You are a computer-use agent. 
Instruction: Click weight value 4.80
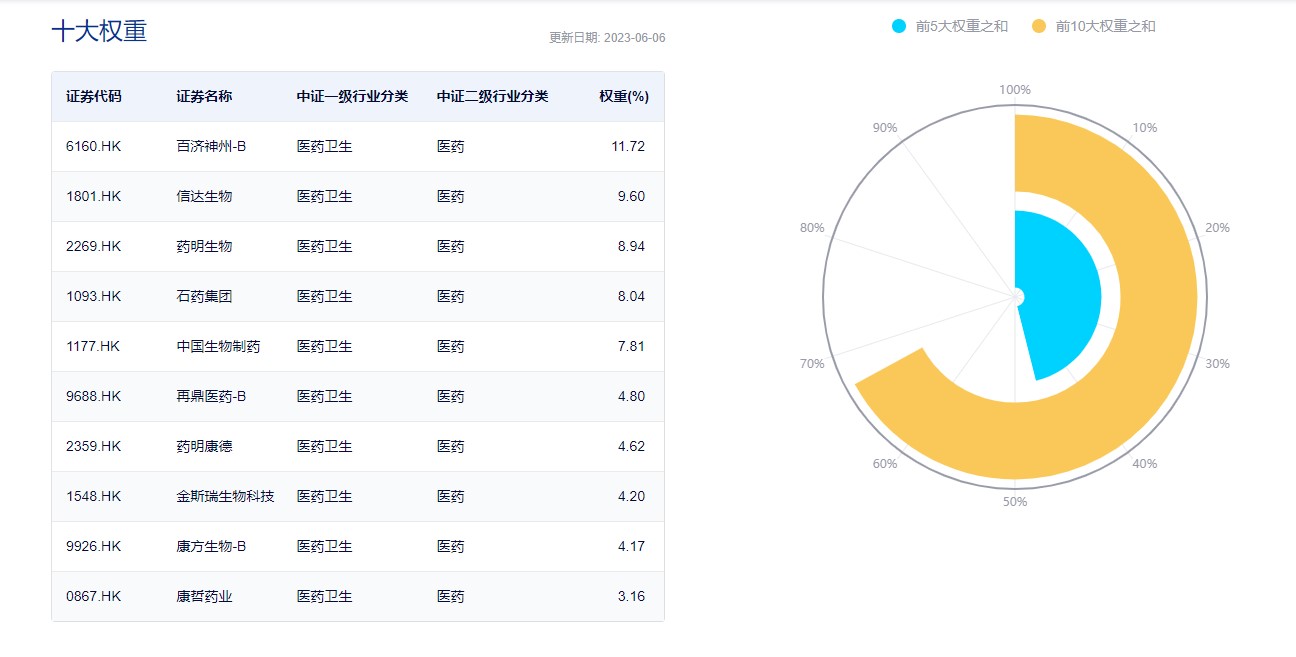pos(631,396)
